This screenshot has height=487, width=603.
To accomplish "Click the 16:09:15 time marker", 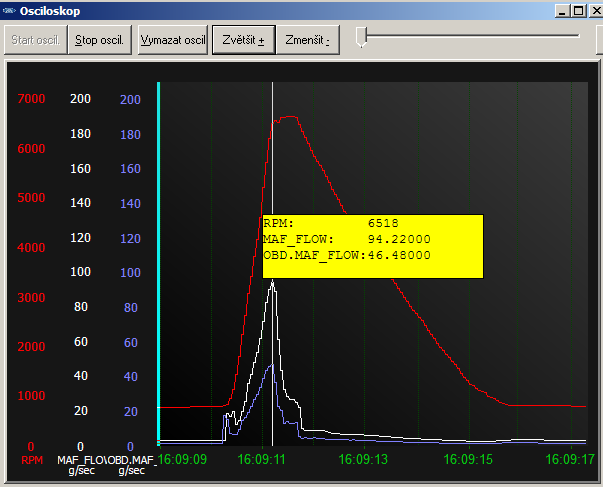I will pyautogui.click(x=467, y=460).
